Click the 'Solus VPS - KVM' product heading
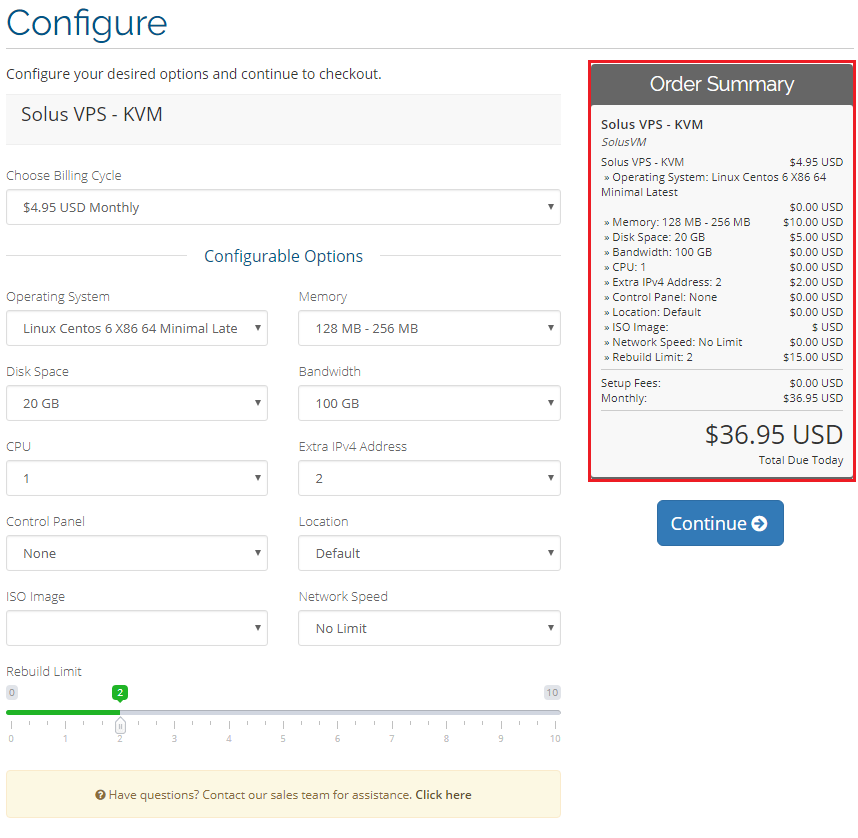Image resolution: width=858 pixels, height=838 pixels. 91,114
